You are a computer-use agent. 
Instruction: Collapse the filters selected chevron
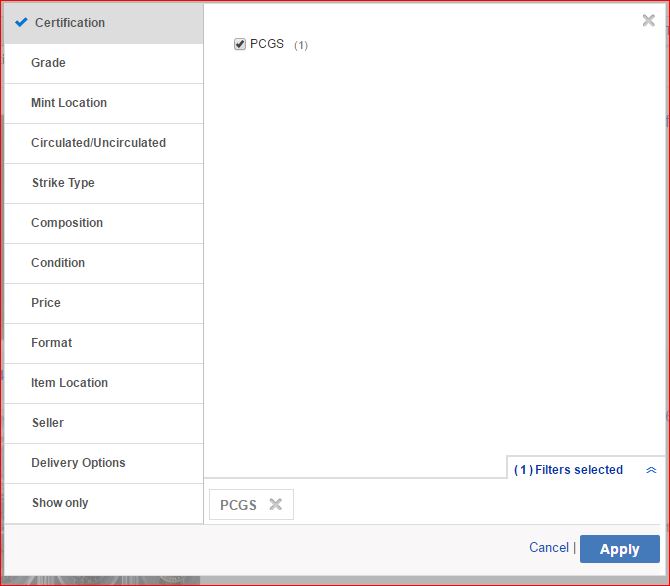pos(651,470)
